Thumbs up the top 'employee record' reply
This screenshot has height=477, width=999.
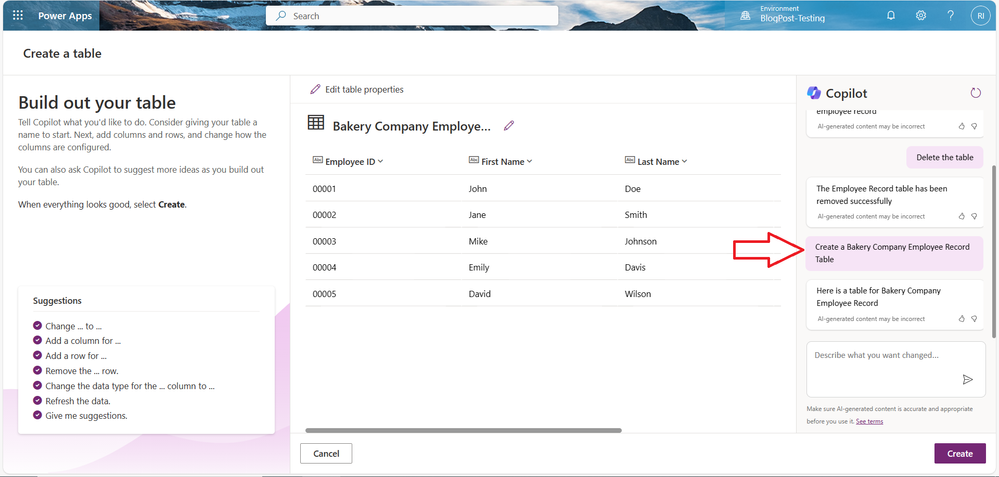(x=962, y=126)
